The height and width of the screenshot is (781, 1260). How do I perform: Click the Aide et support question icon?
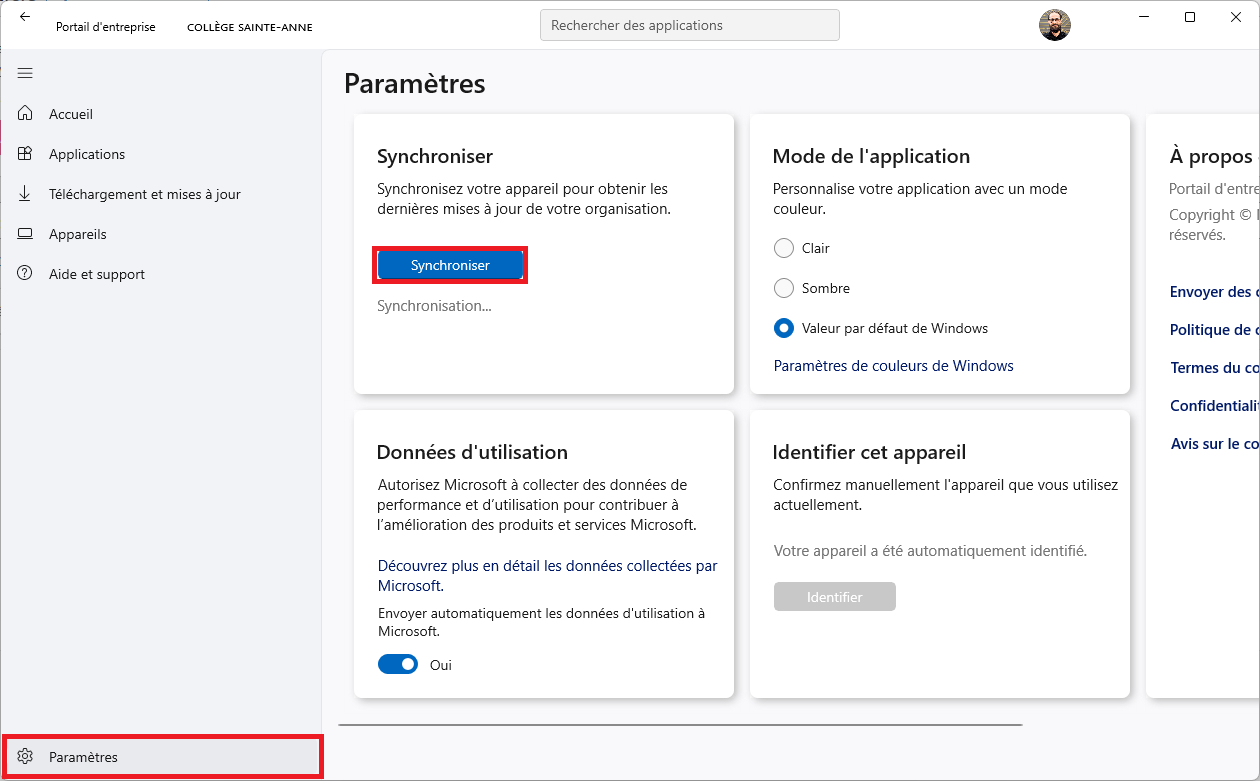(x=26, y=274)
